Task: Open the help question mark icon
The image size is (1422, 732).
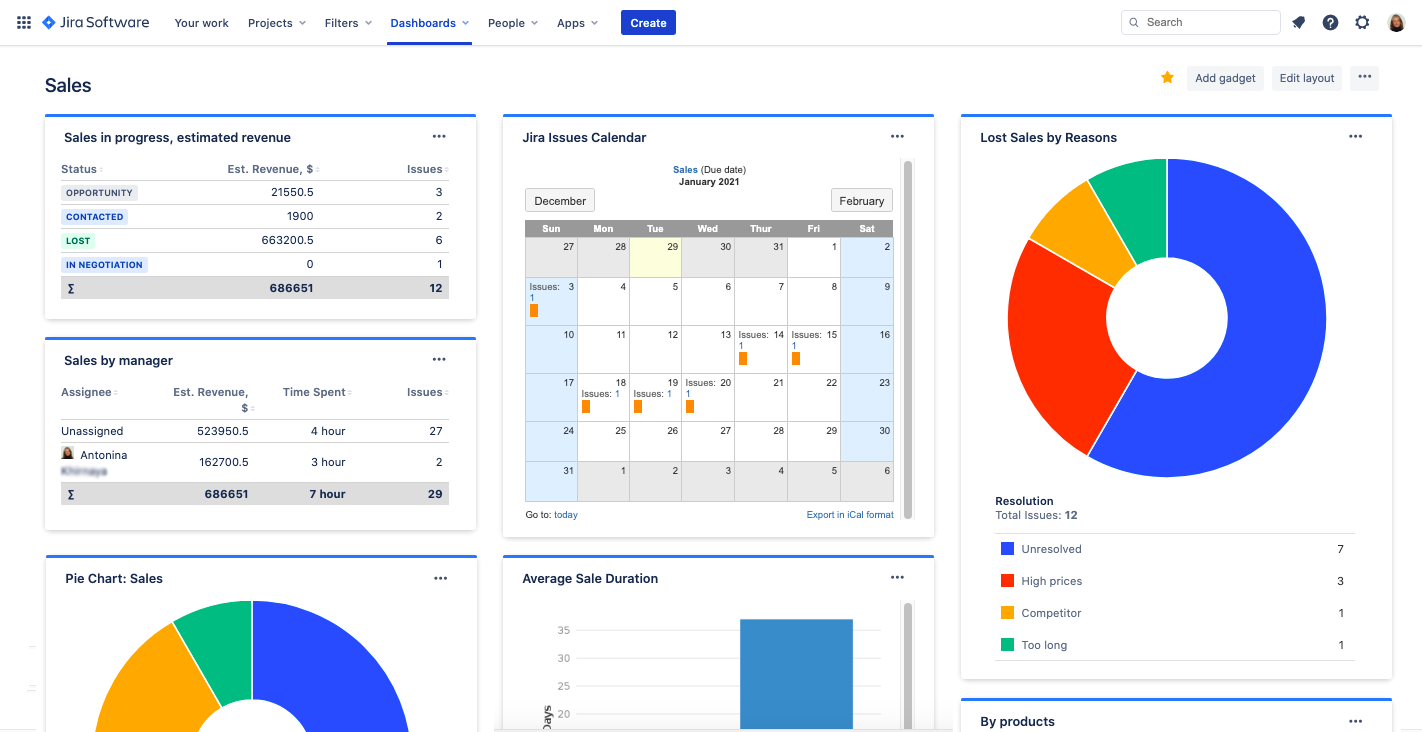Action: [1330, 22]
